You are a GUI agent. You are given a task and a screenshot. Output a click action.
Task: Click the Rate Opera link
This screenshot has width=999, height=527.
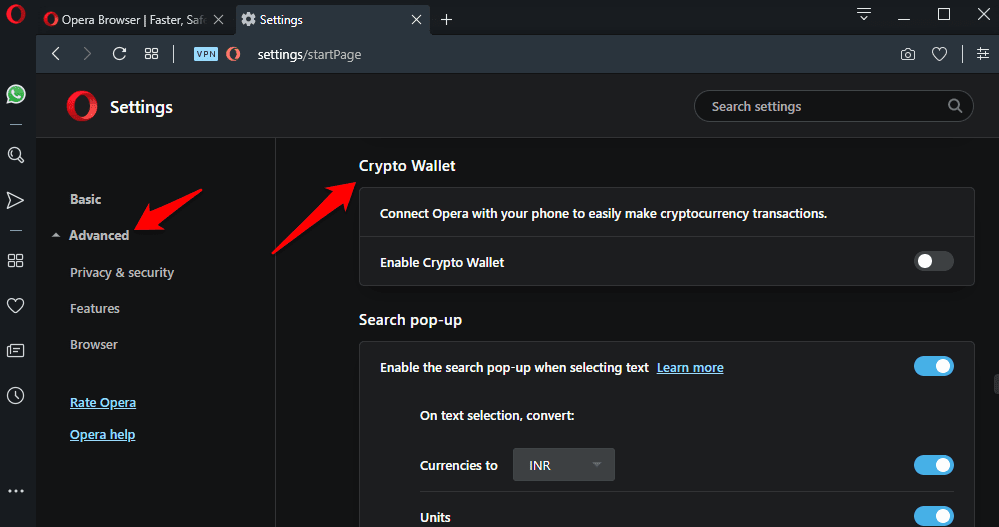[103, 403]
